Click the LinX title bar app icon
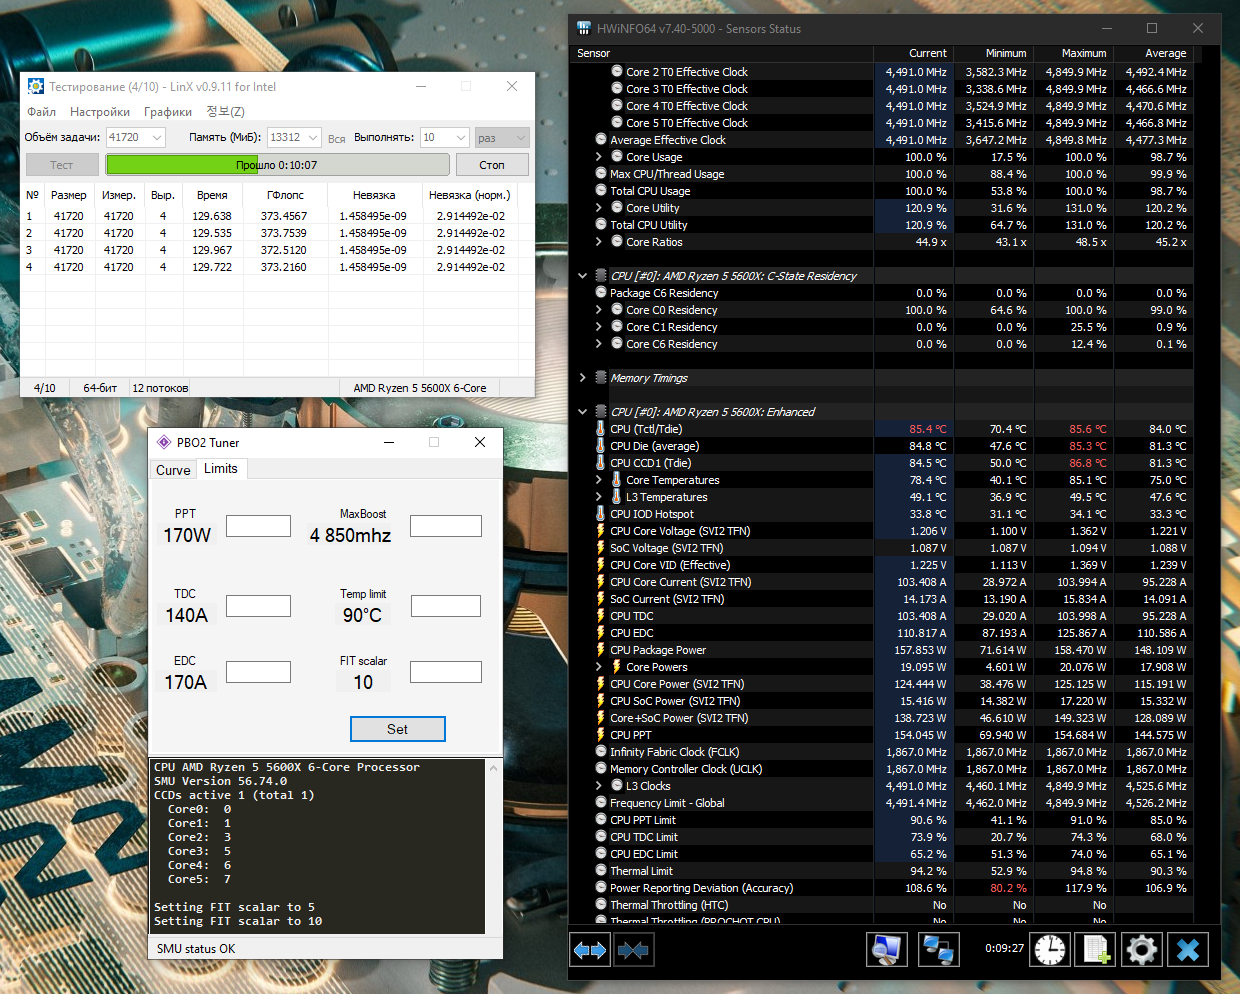Image resolution: width=1240 pixels, height=994 pixels. point(36,86)
